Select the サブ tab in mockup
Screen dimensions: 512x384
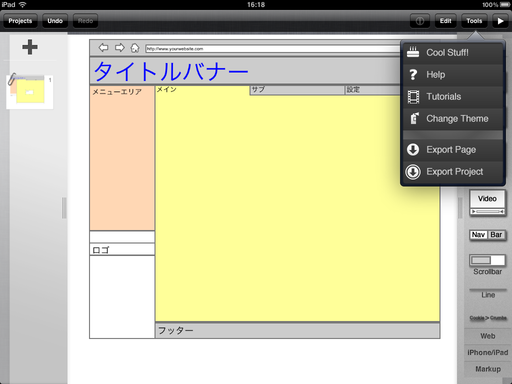297,90
